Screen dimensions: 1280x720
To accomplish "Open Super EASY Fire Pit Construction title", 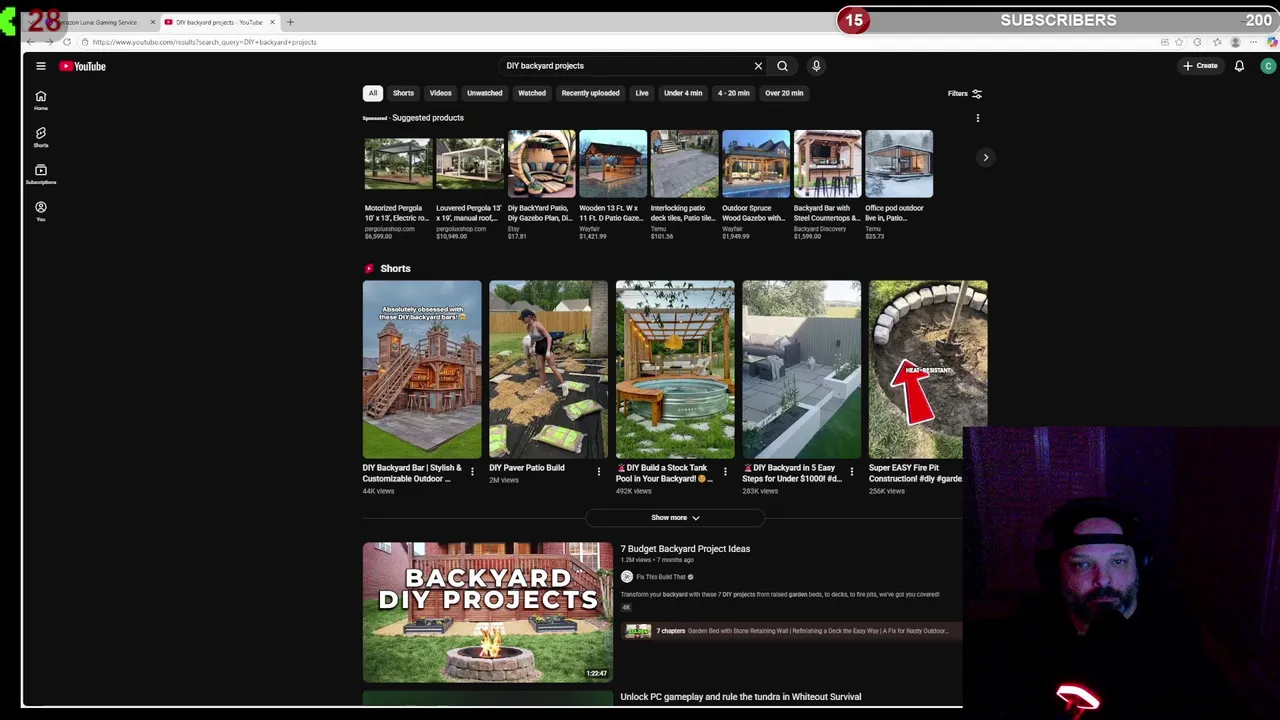I will [915, 473].
